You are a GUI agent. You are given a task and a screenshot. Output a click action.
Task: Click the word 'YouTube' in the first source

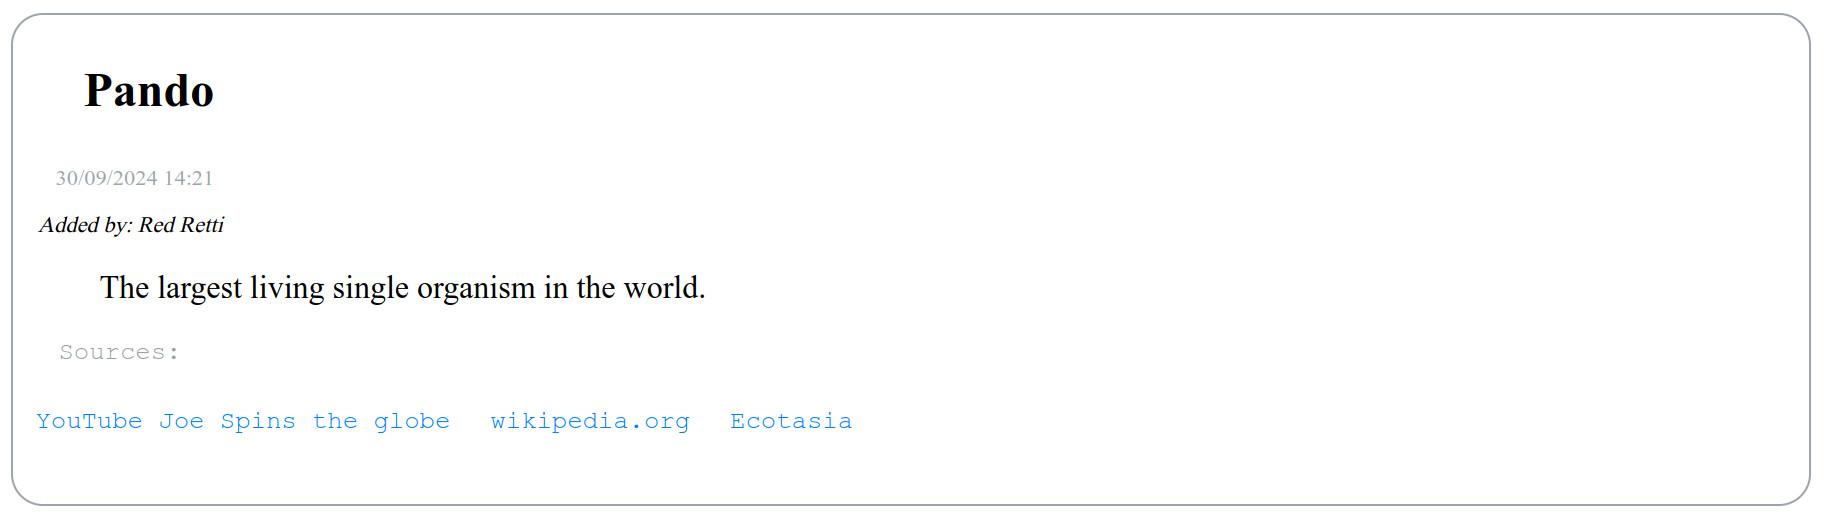pyautogui.click(x=89, y=421)
